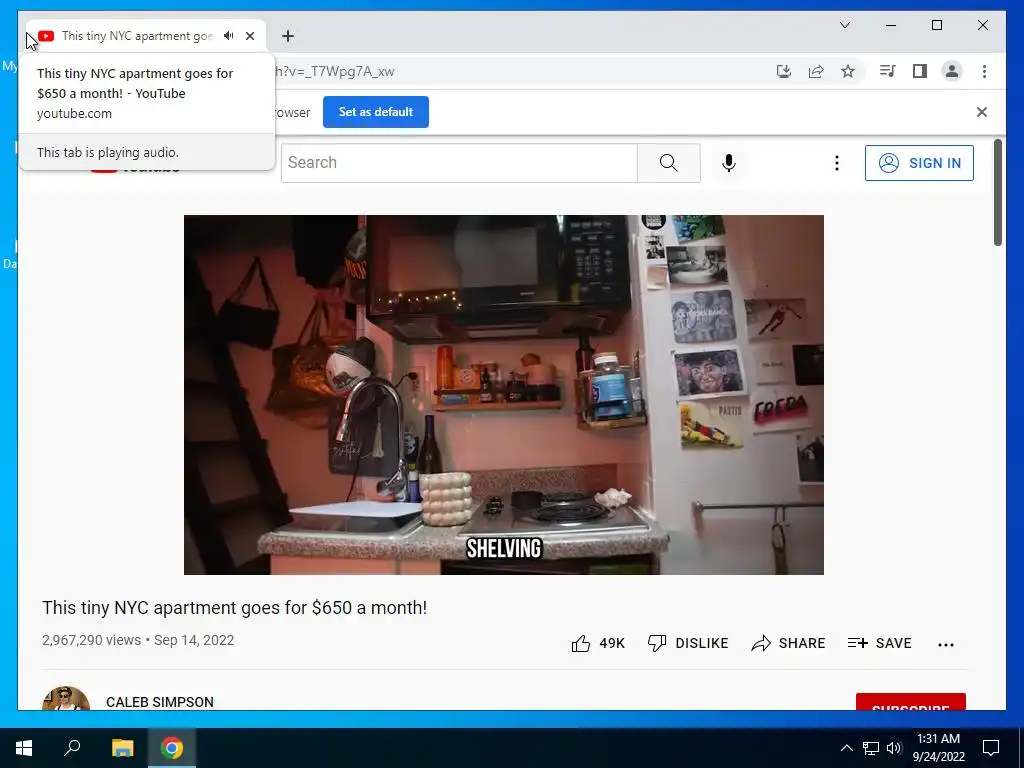Share this page from the address bar
This screenshot has height=768, width=1024.
click(816, 71)
